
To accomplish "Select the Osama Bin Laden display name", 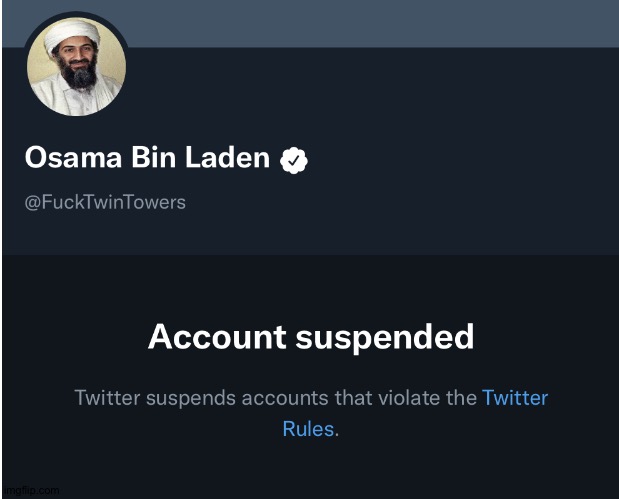I will click(x=147, y=158).
